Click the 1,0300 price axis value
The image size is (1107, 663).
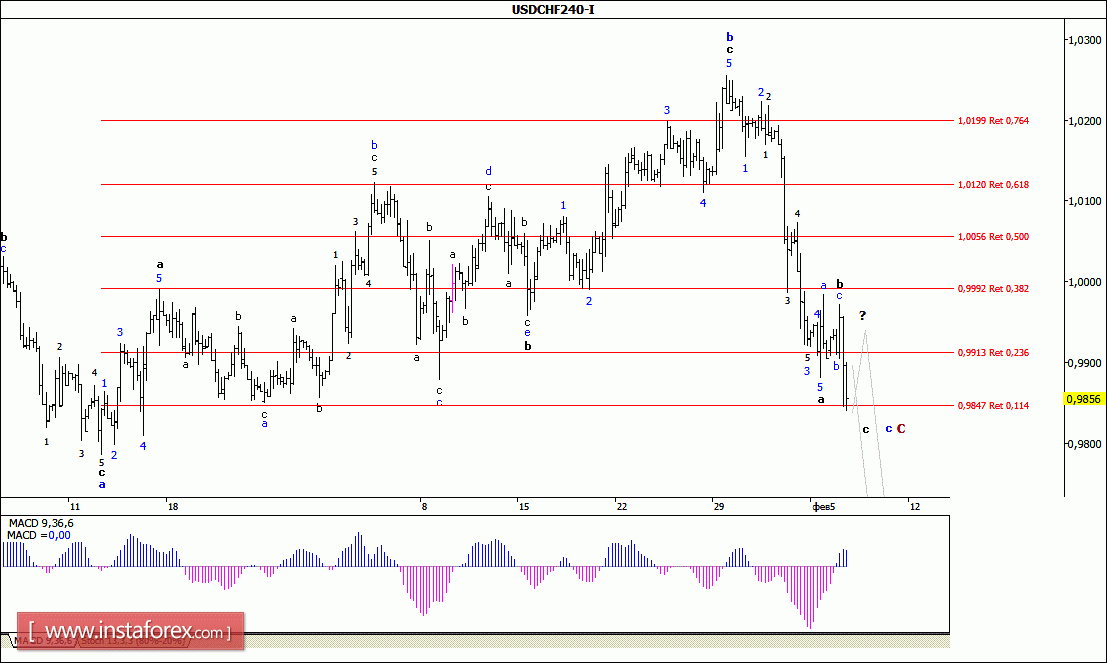[1084, 40]
